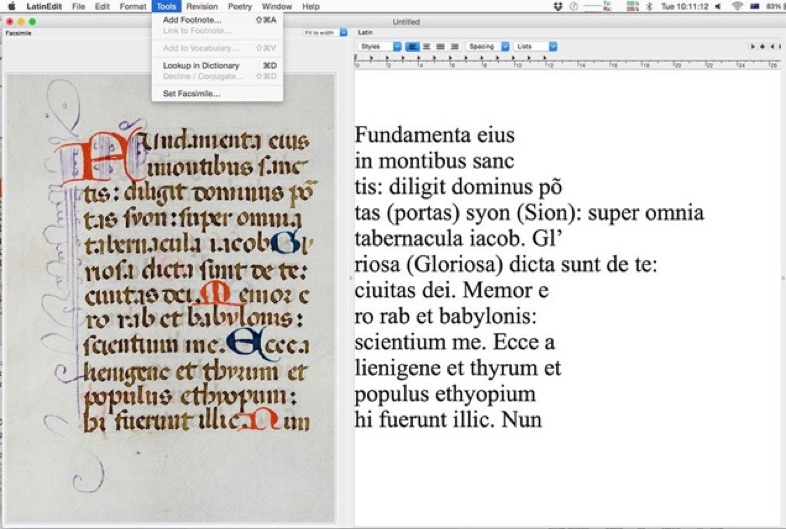Select right text alignment icon
Screen dimensions: 786x529
coord(455,47)
